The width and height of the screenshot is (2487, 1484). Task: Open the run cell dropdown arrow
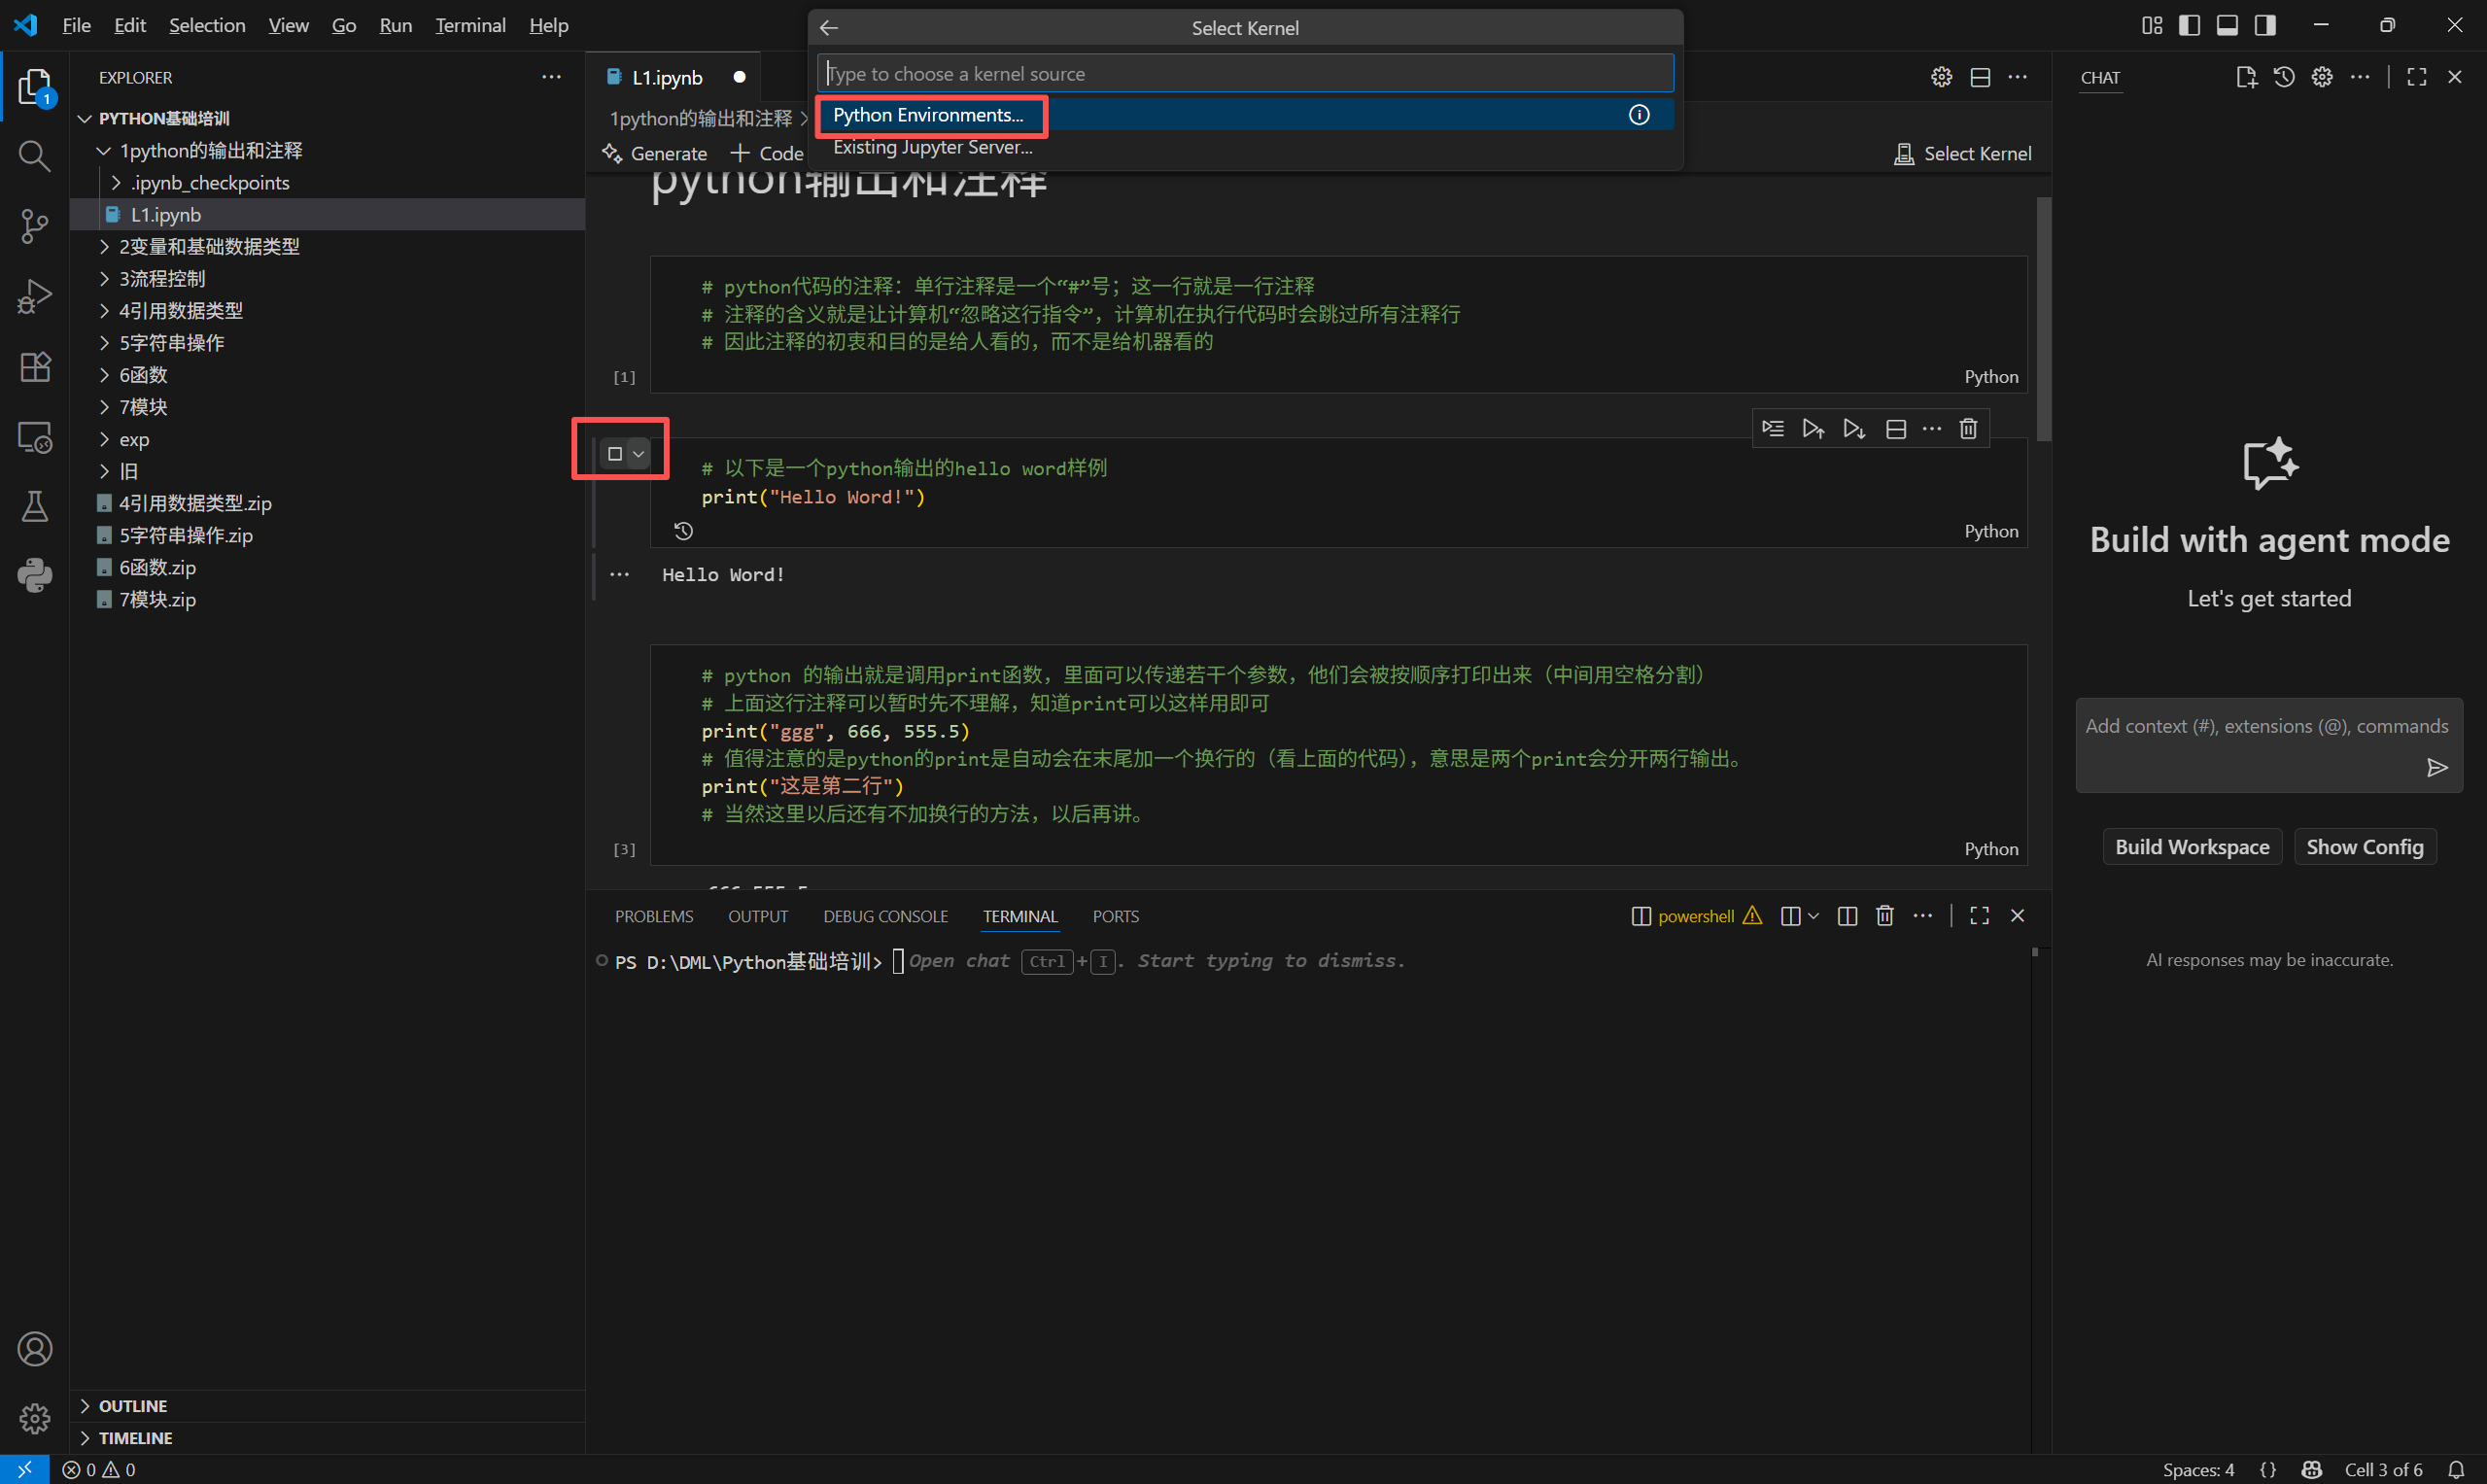click(x=638, y=454)
